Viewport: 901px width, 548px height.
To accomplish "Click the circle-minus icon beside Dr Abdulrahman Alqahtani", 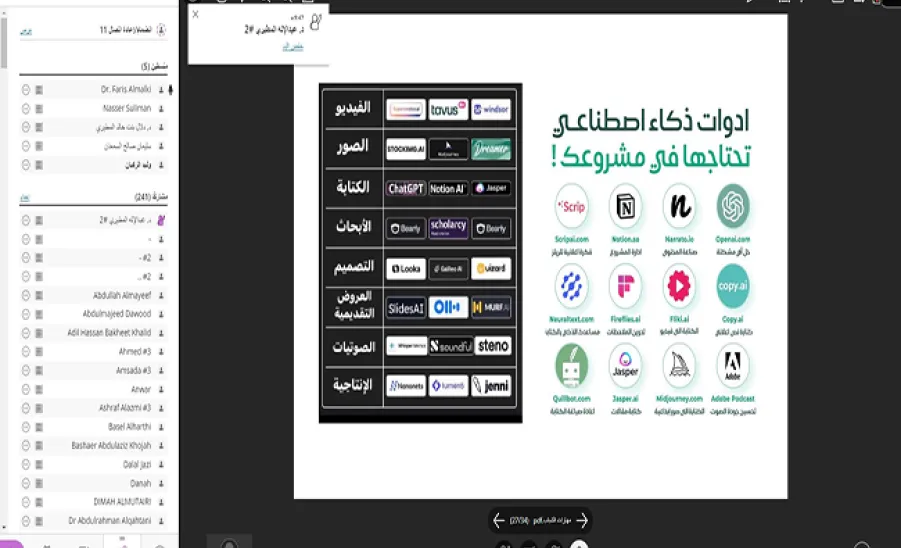I will (x=26, y=521).
